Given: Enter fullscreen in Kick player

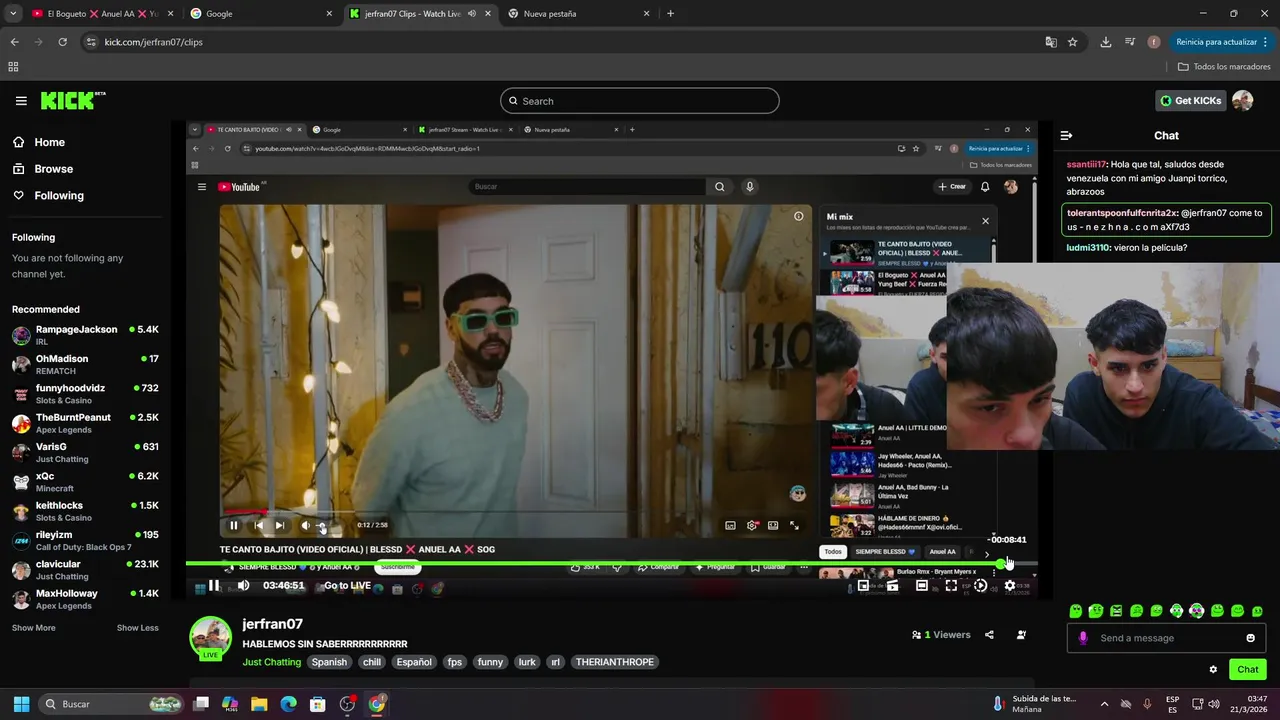Looking at the screenshot, I should tap(951, 586).
